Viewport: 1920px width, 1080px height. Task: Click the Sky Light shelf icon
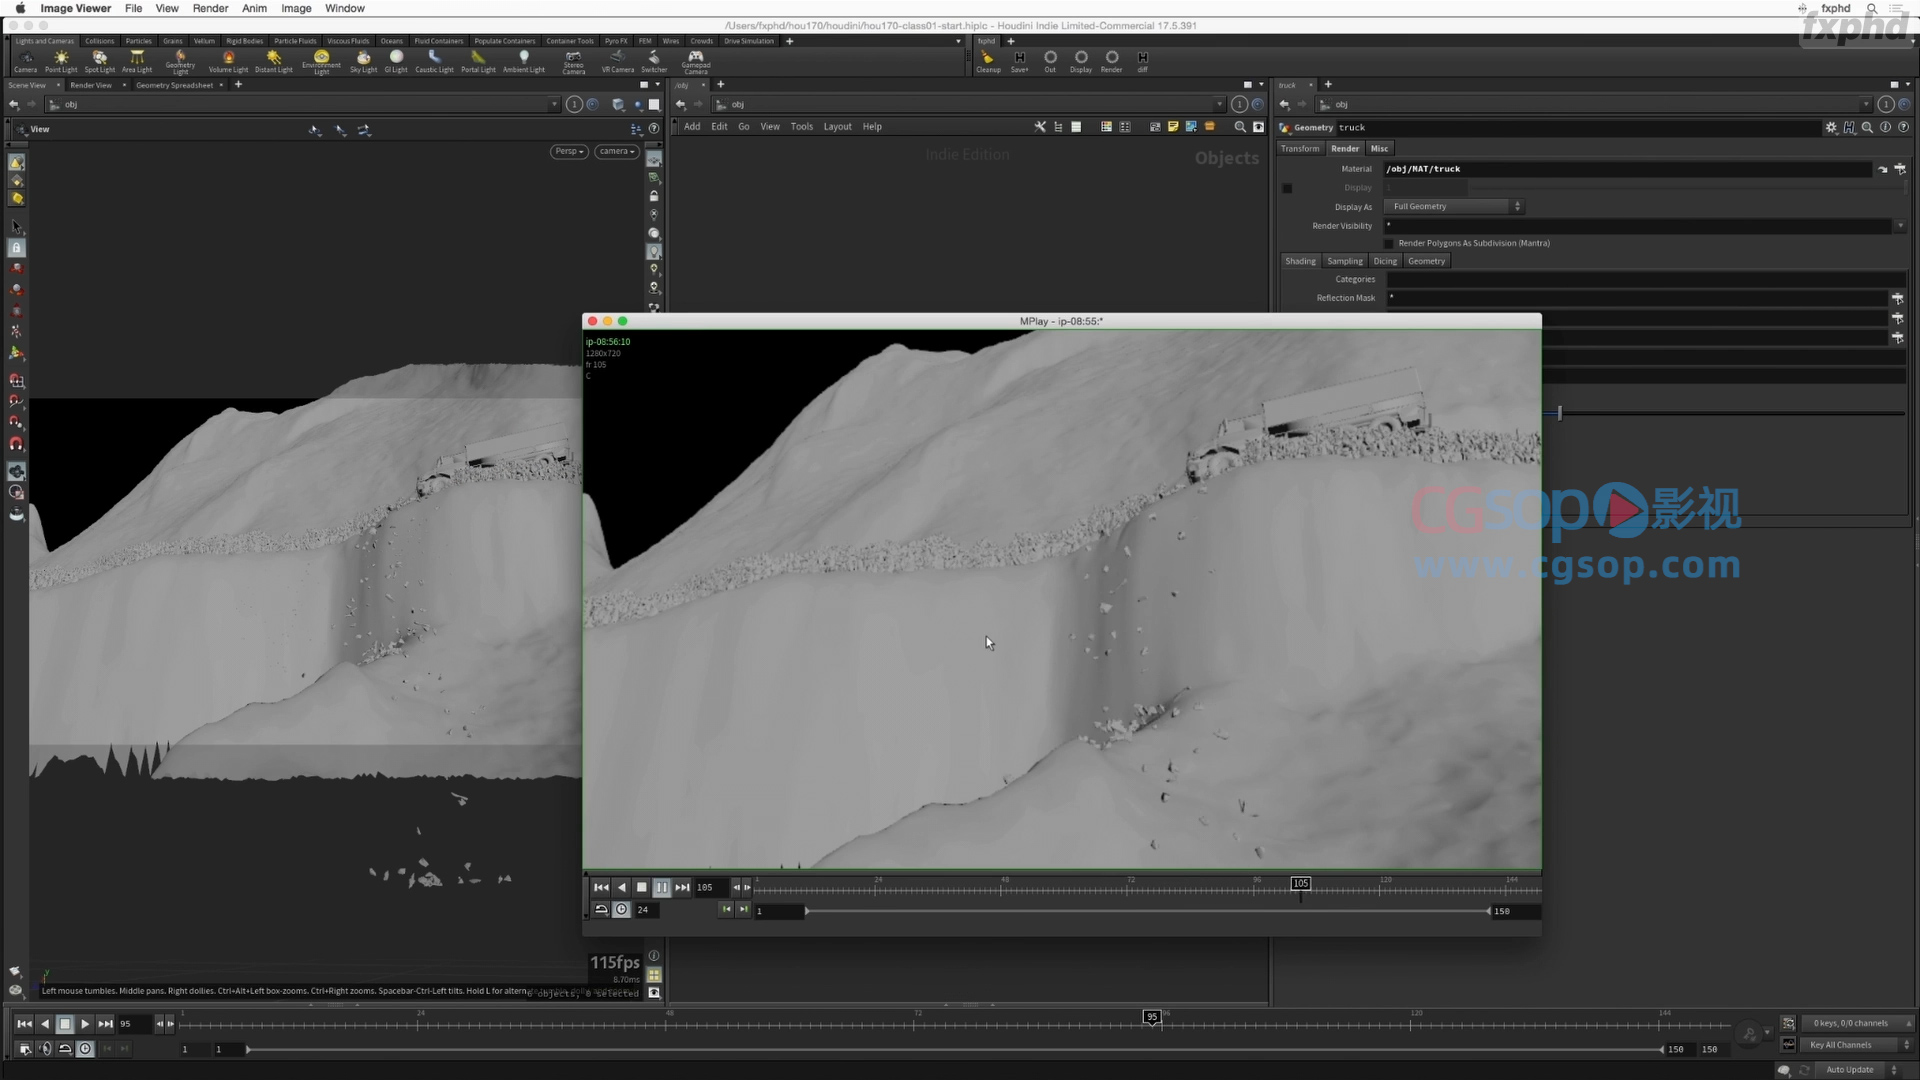[363, 60]
